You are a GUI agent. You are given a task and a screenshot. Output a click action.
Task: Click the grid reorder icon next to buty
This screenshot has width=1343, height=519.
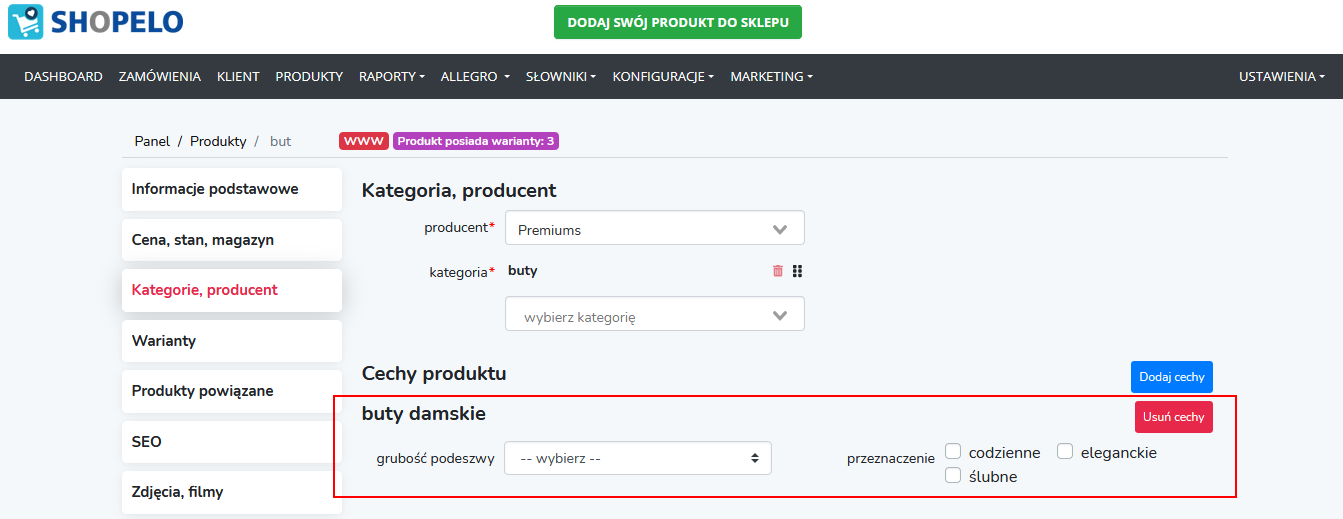(x=798, y=271)
